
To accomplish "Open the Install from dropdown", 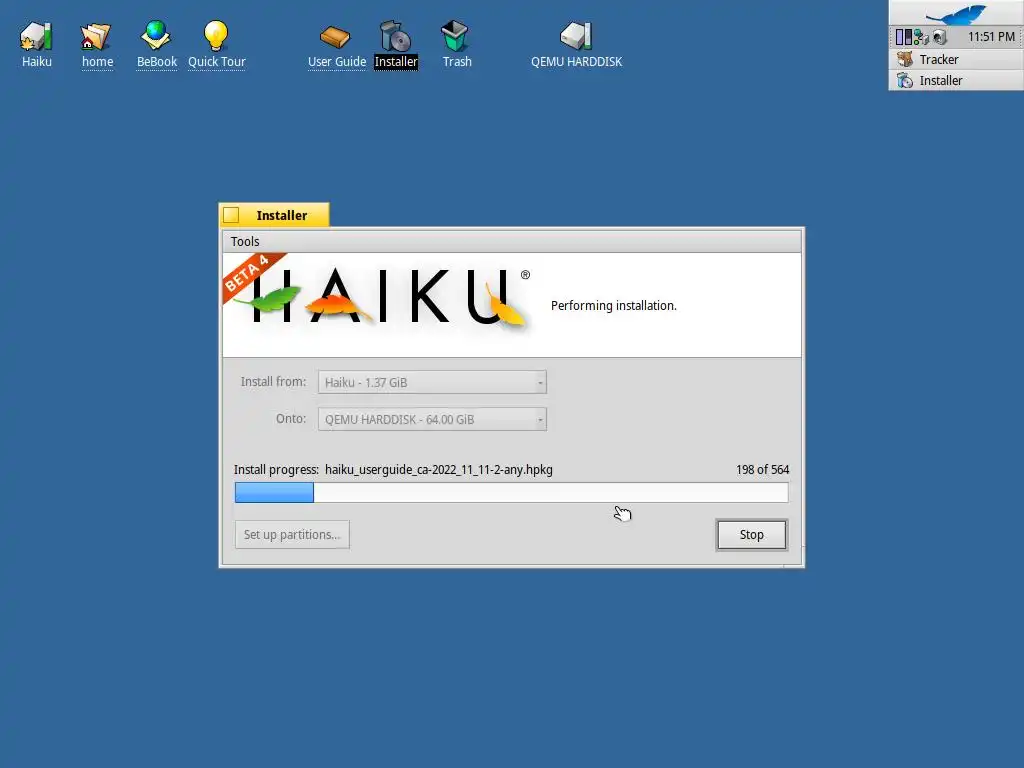I will [x=432, y=383].
